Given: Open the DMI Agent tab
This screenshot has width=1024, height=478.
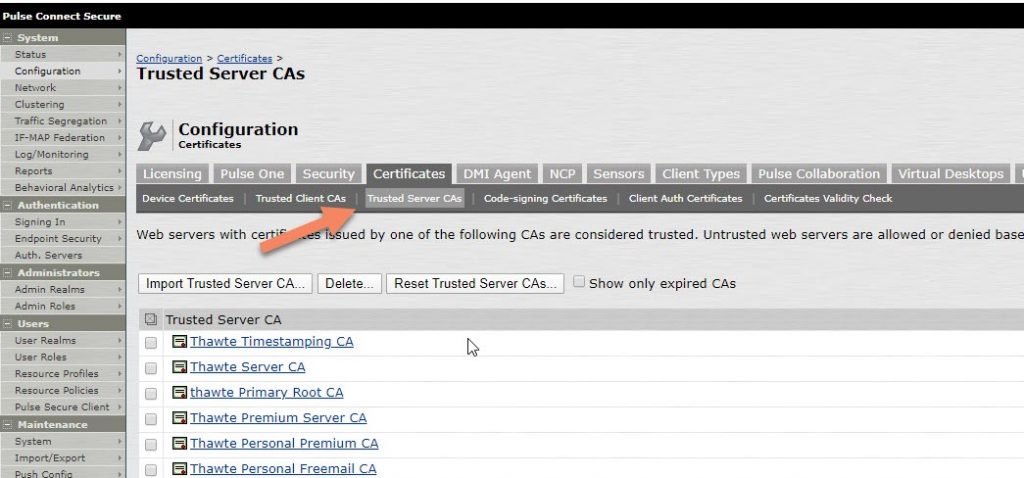Looking at the screenshot, I should pyautogui.click(x=496, y=174).
